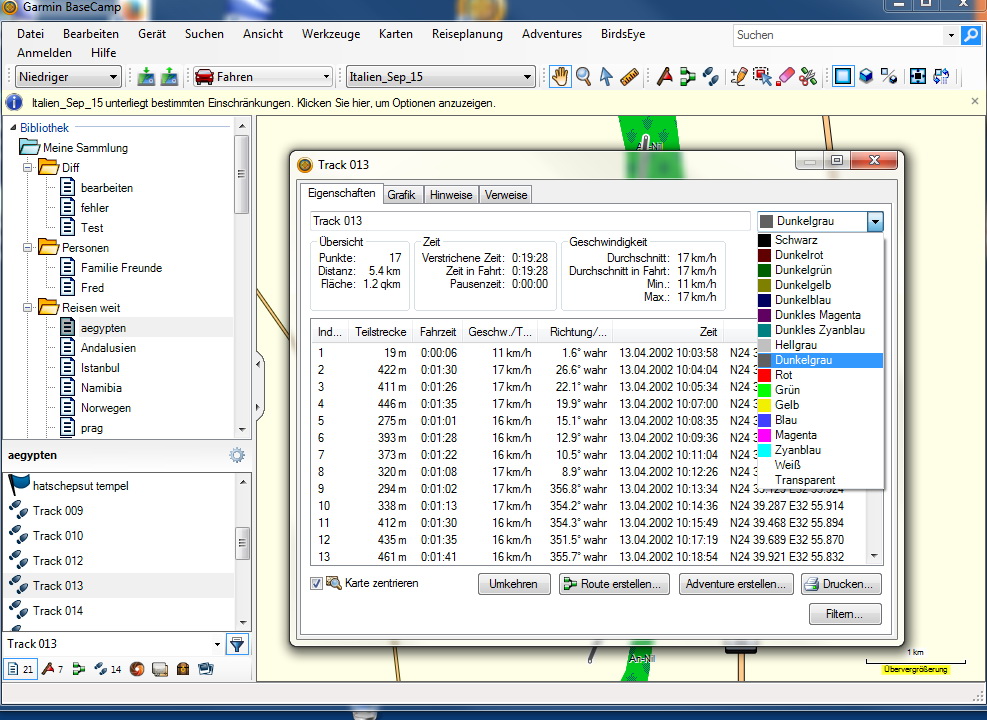The width and height of the screenshot is (987, 720).
Task: Select the pencil insert tool
Action: 739,77
